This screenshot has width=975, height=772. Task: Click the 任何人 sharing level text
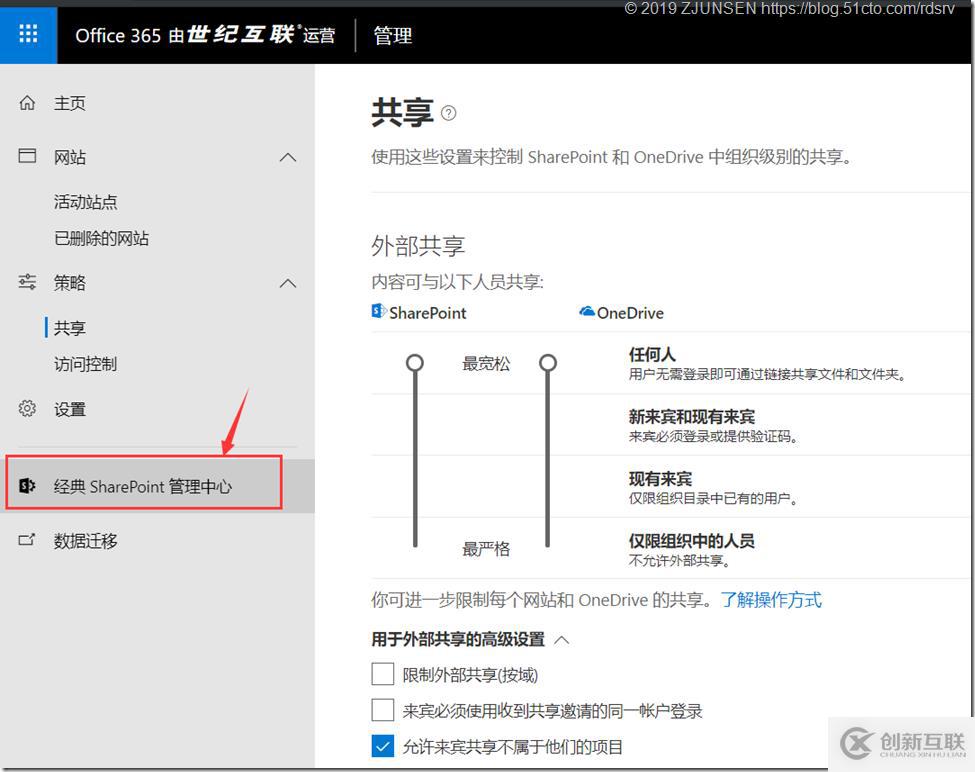tap(652, 354)
